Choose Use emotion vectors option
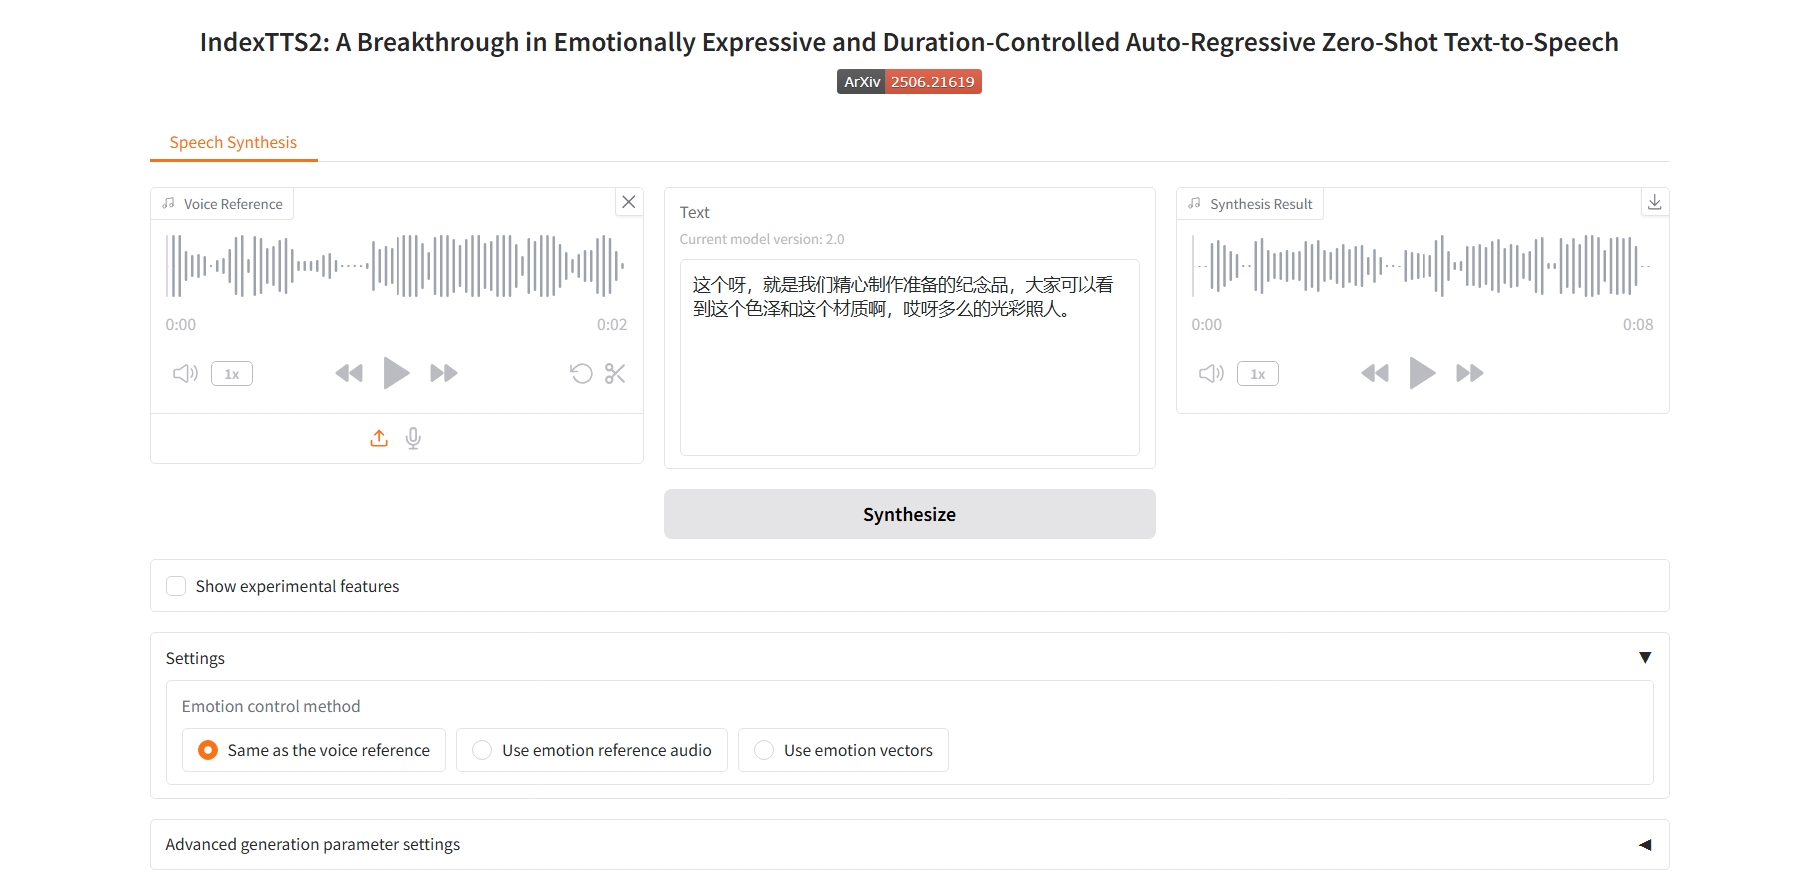The width and height of the screenshot is (1817, 887). pyautogui.click(x=764, y=750)
